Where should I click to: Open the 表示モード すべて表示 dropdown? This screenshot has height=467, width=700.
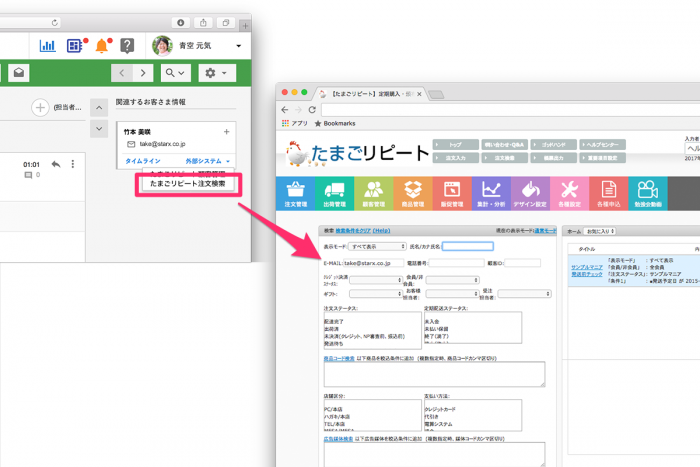tap(377, 246)
